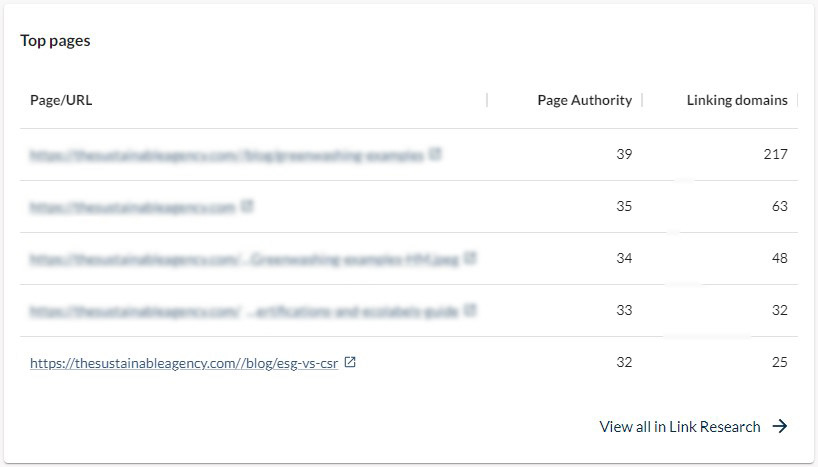The height and width of the screenshot is (467, 818).
Task: Click Page Authority value 32
Action: click(624, 362)
